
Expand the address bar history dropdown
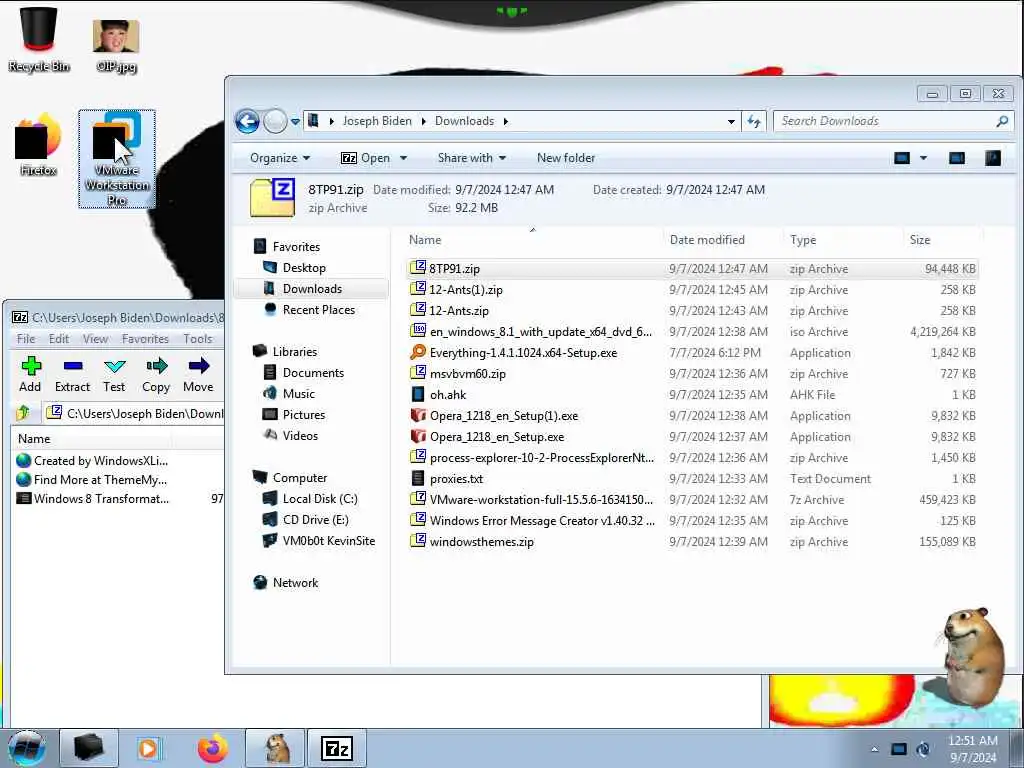tap(731, 121)
